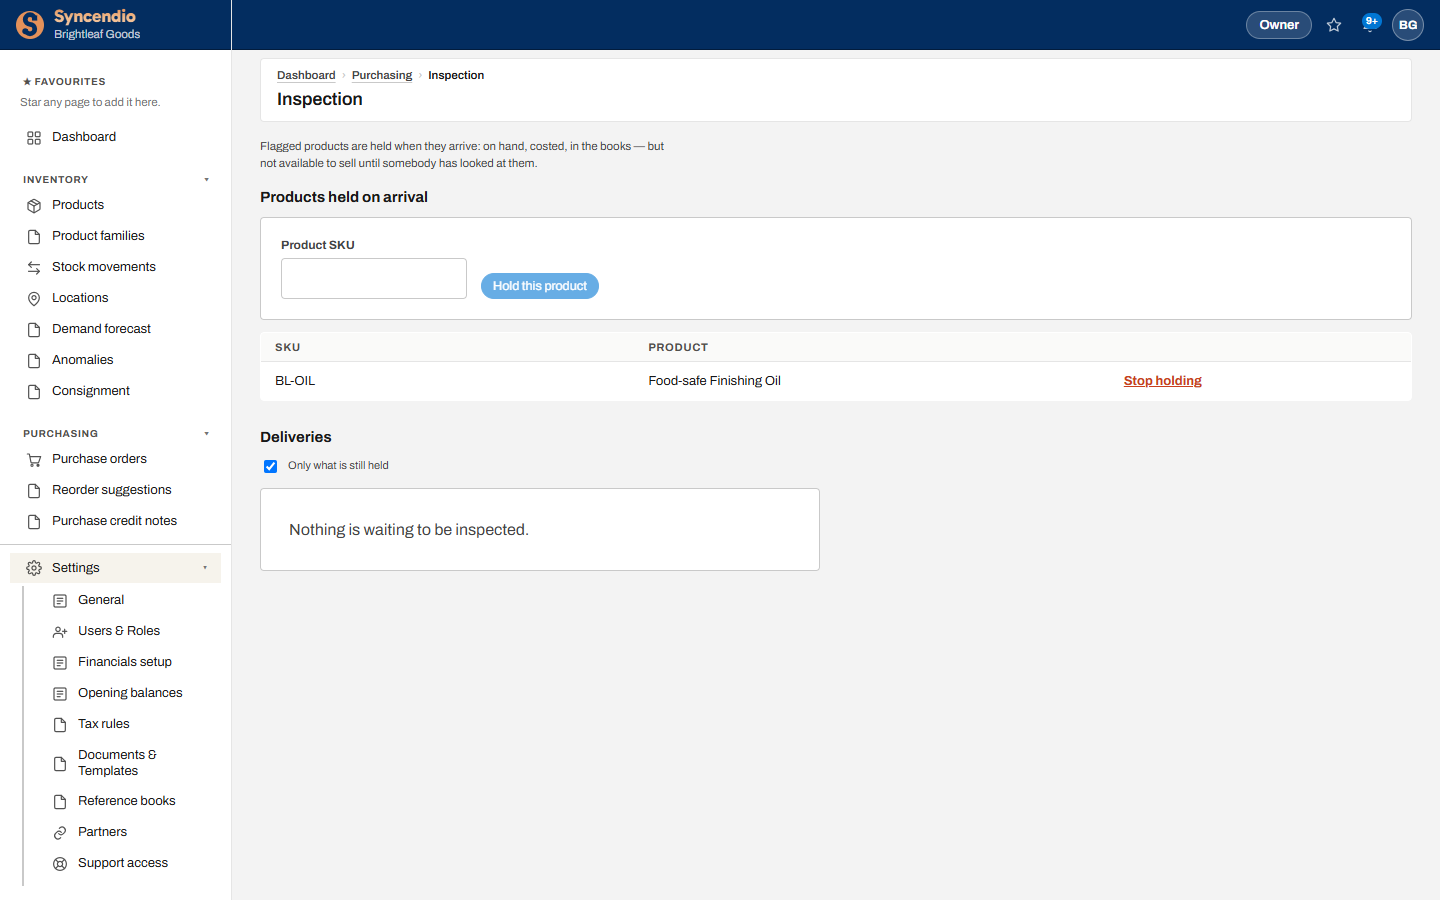Screen dimensions: 1440x900
Task: Open the BG user avatar menu
Action: (x=1408, y=25)
